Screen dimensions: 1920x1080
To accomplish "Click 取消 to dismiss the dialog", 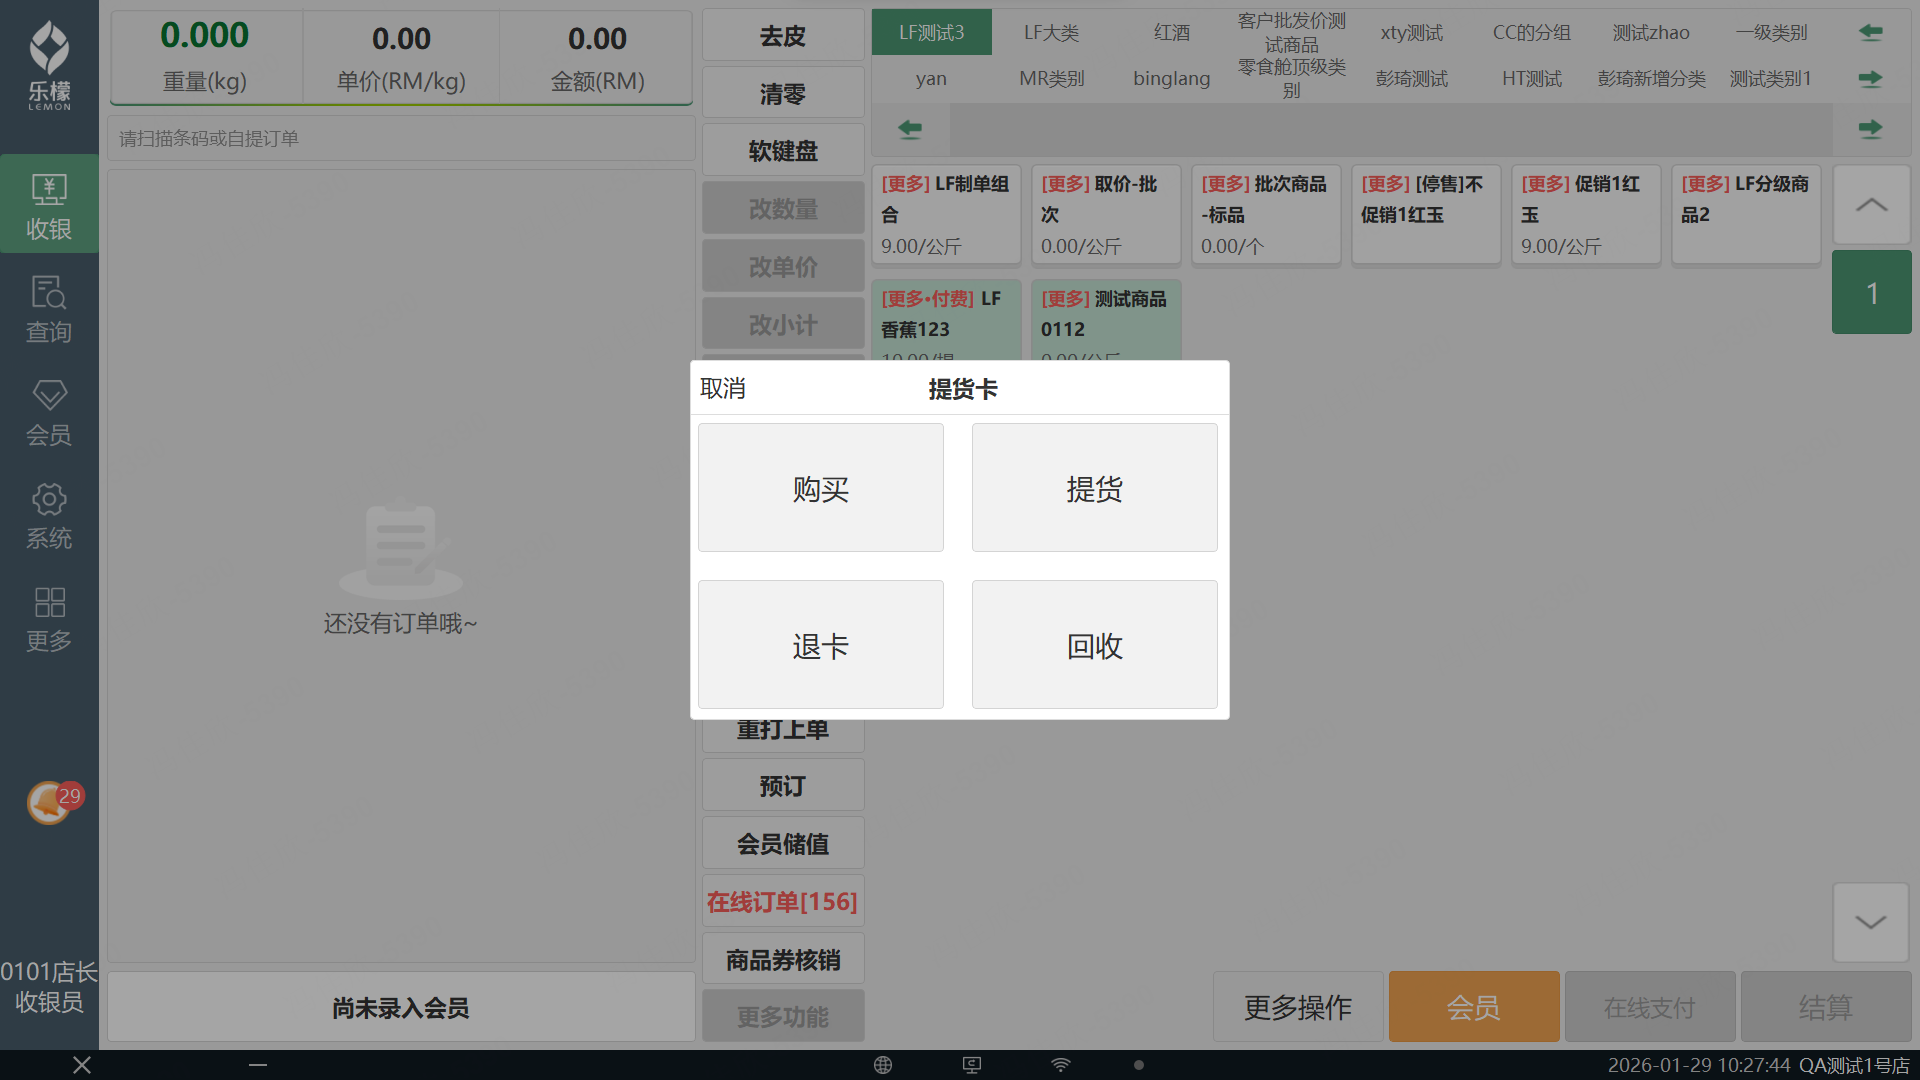I will (x=723, y=389).
